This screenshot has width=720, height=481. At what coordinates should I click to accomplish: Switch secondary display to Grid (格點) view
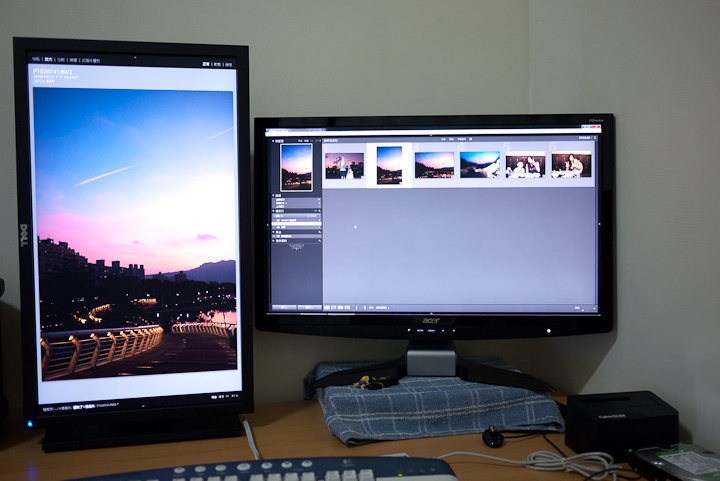[x=36, y=59]
